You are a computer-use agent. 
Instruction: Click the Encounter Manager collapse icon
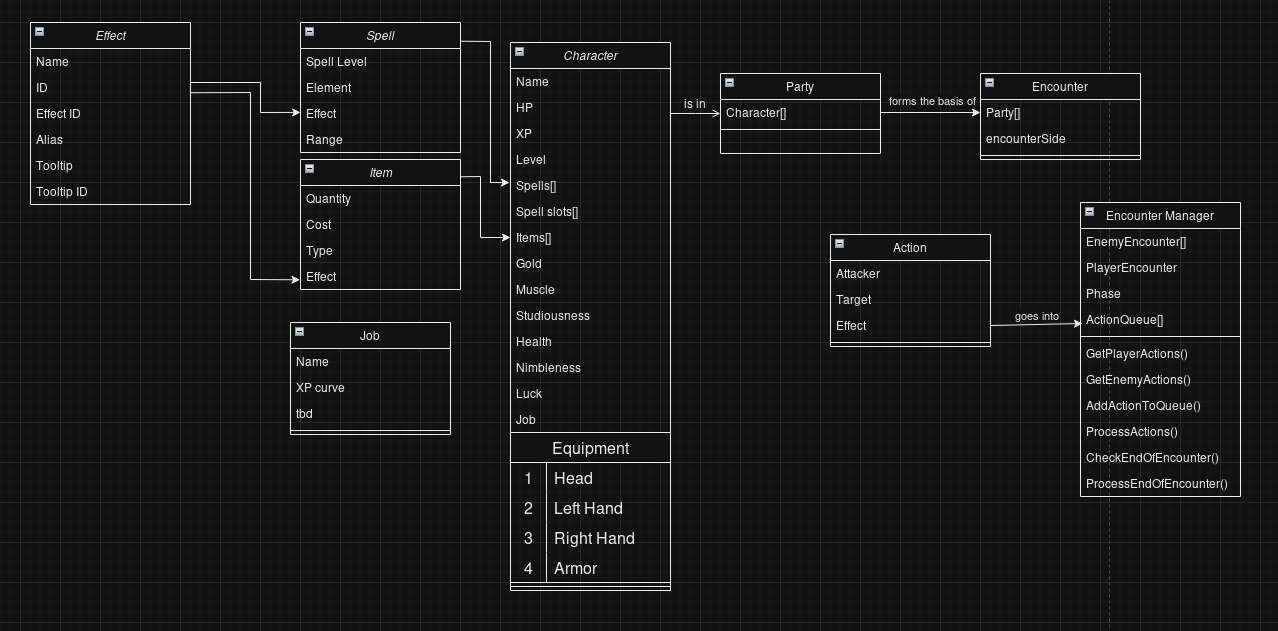[x=1089, y=212]
